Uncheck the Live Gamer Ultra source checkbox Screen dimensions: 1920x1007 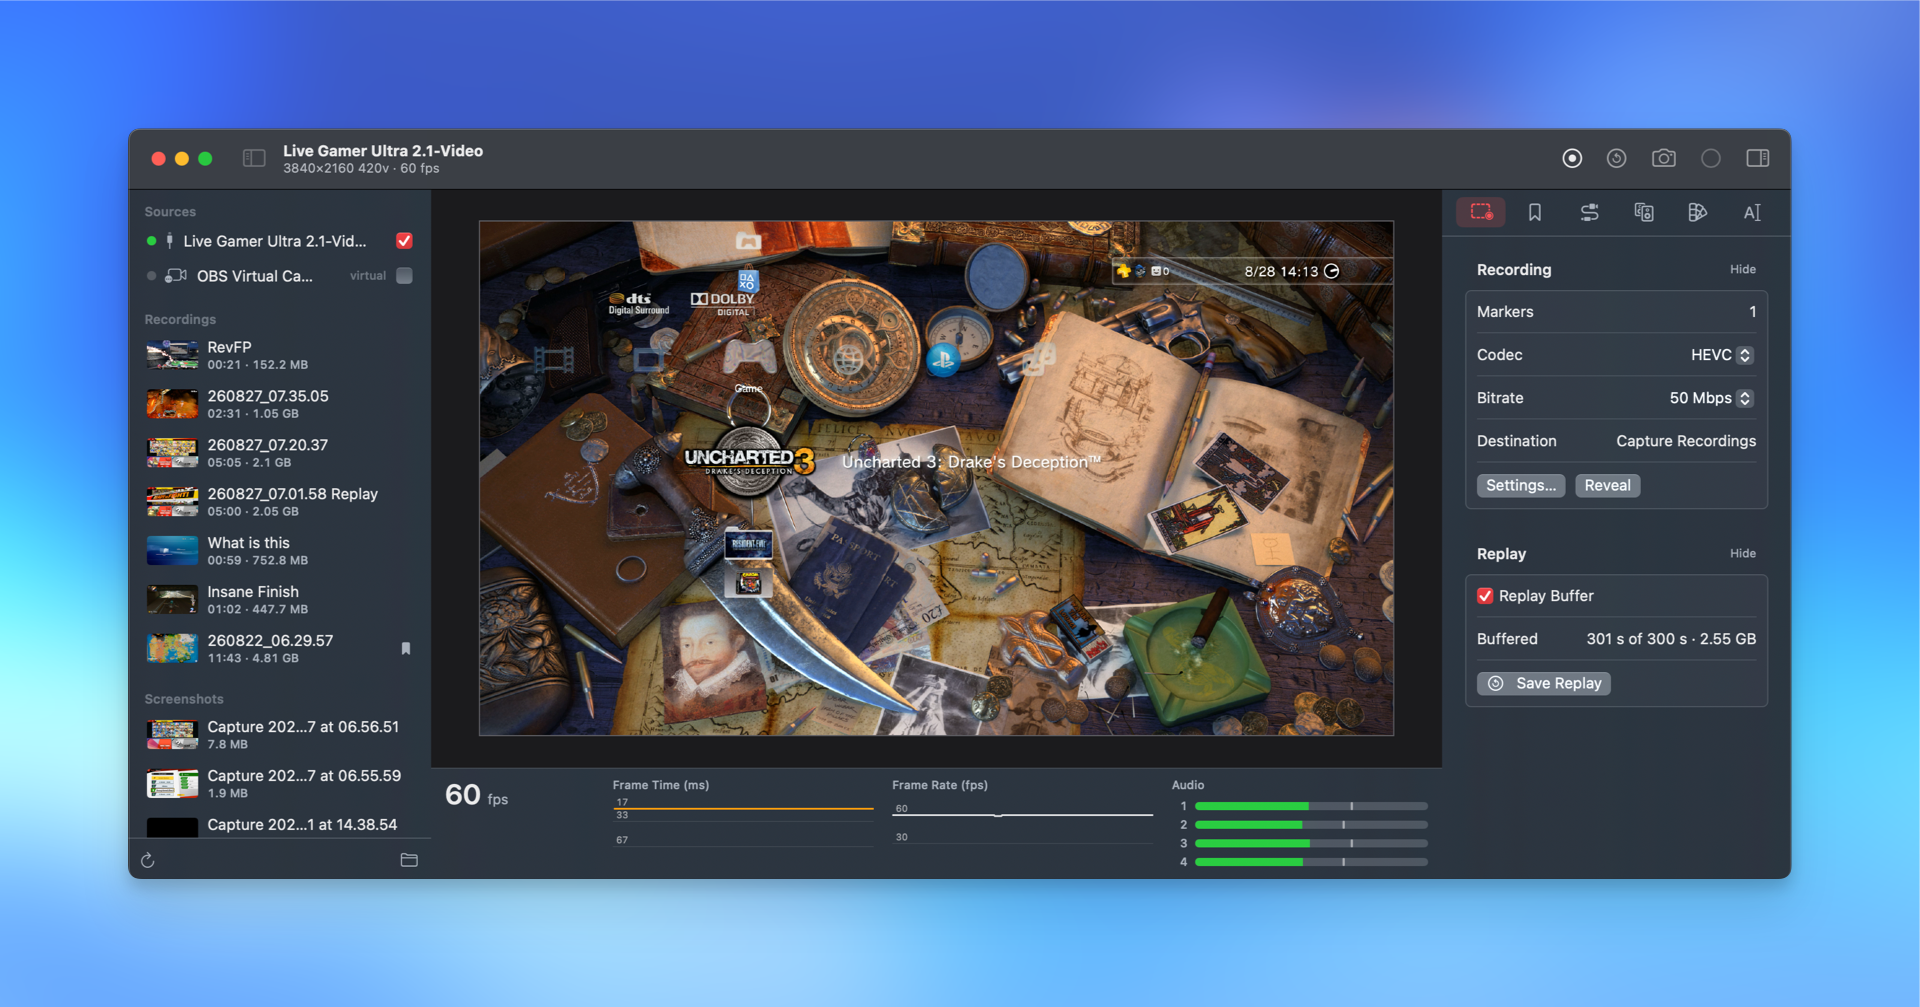404,241
